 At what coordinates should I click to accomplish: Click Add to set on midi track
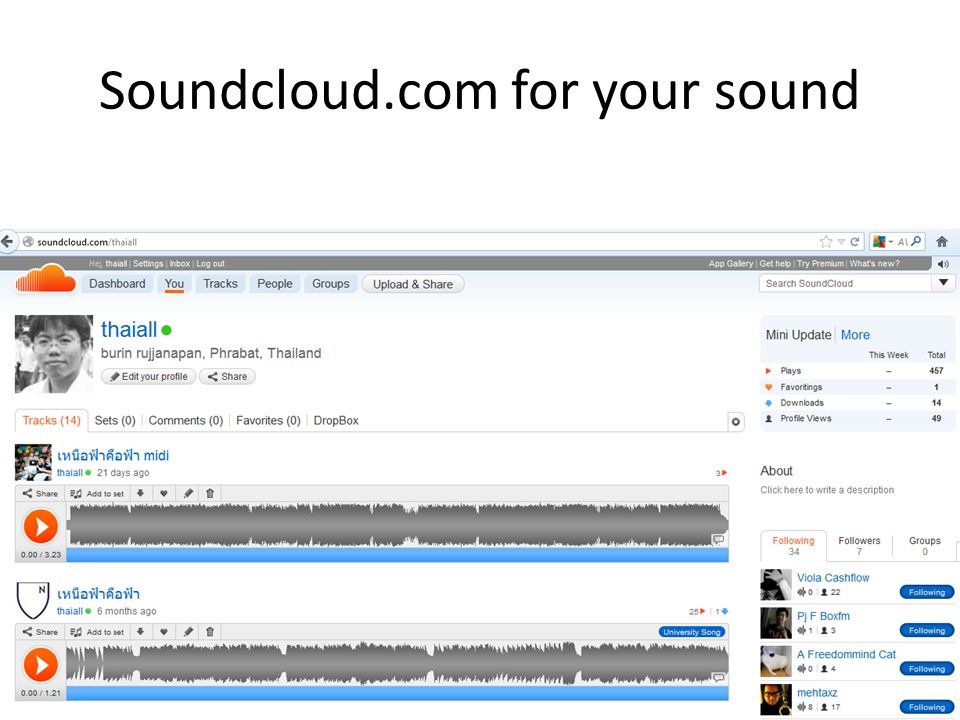click(97, 493)
